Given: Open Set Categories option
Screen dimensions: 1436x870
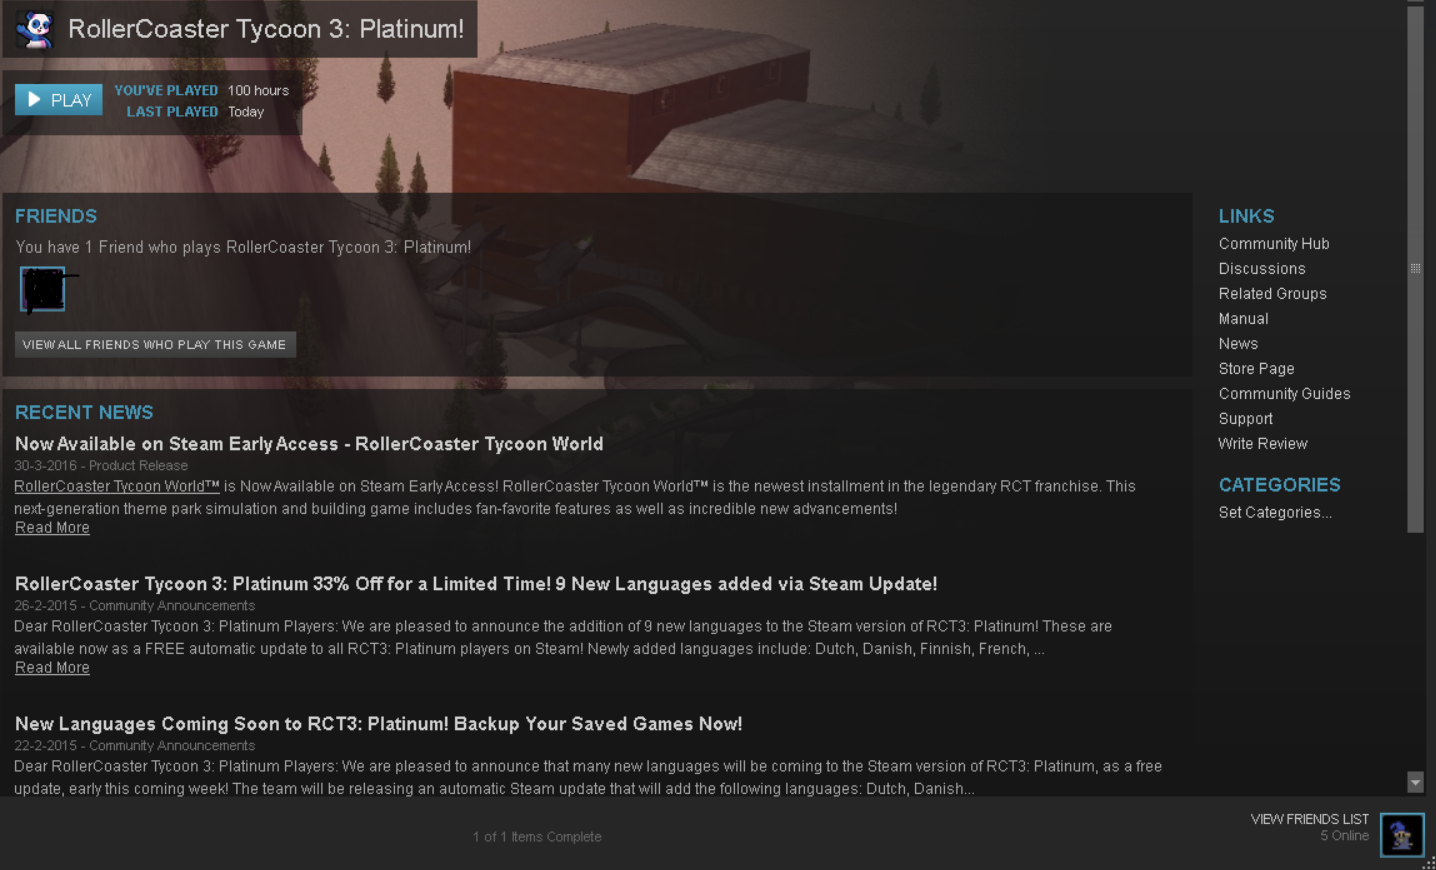Looking at the screenshot, I should click(1275, 513).
